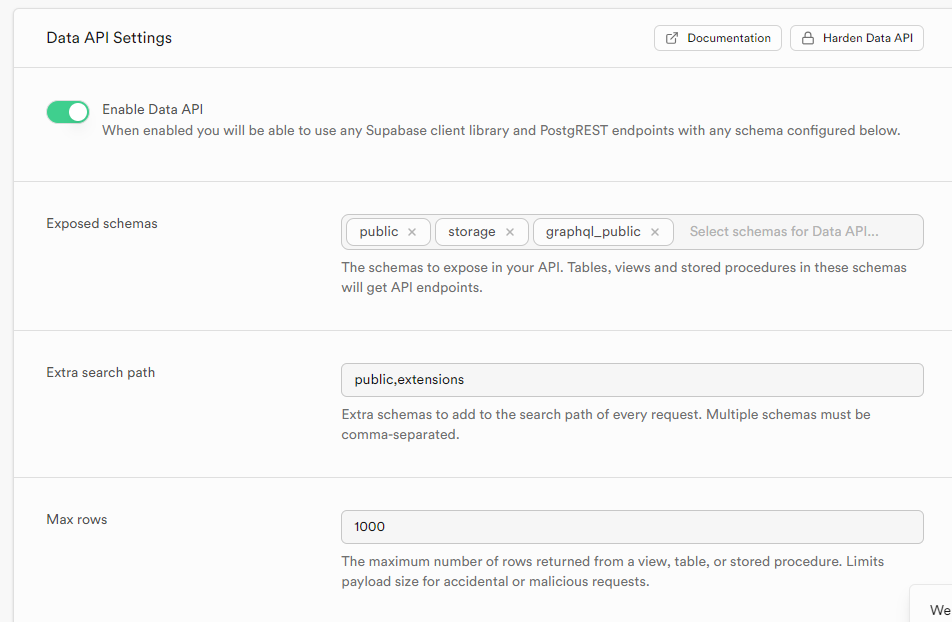Focus the Extra search path input field

(x=632, y=380)
